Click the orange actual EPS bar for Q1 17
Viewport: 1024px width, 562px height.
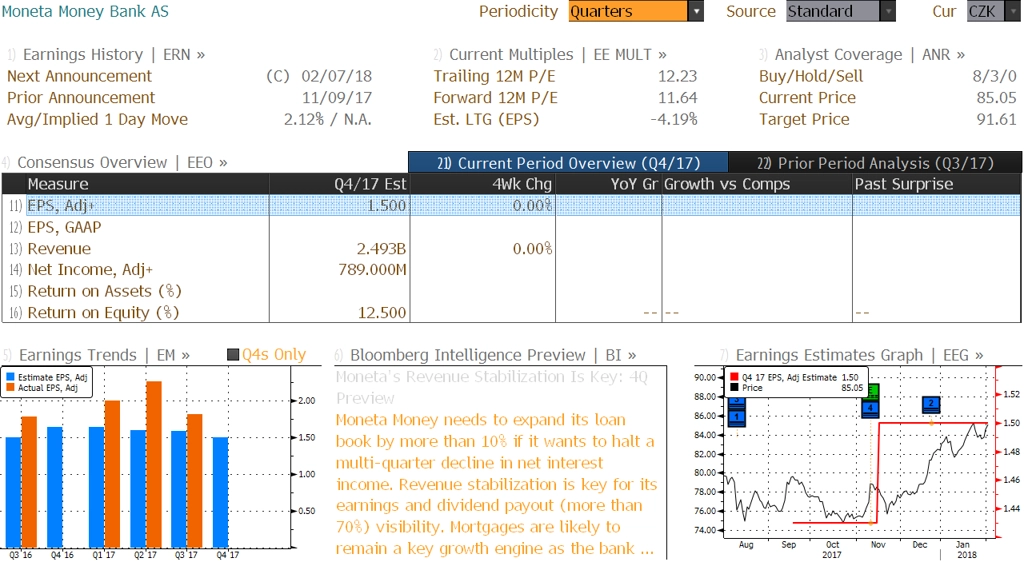pos(112,474)
